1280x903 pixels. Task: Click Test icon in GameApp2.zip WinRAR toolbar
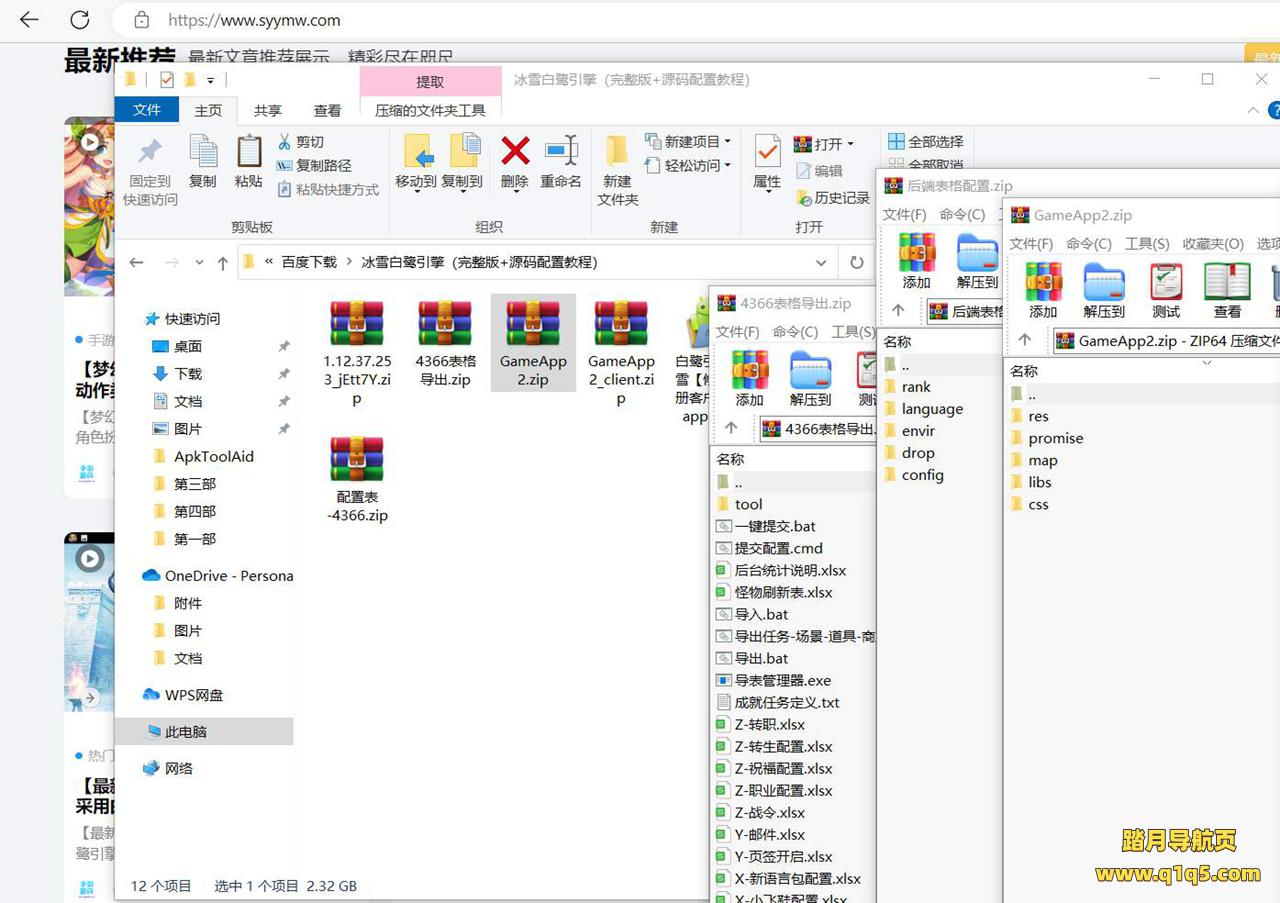1166,283
